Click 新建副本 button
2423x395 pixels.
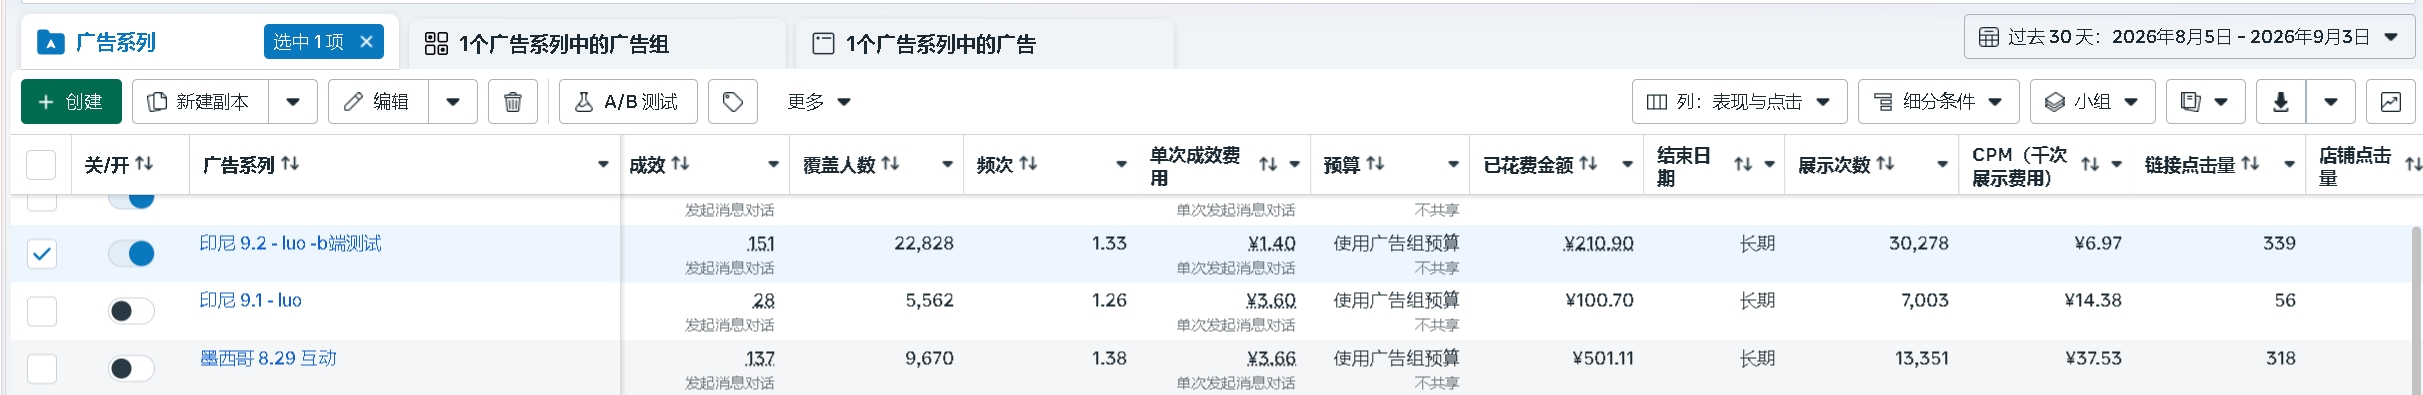[200, 102]
